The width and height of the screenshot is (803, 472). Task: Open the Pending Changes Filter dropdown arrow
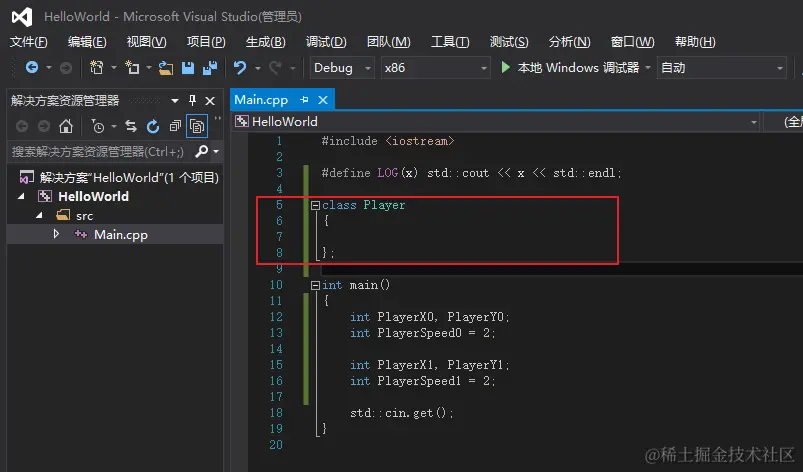tap(114, 126)
